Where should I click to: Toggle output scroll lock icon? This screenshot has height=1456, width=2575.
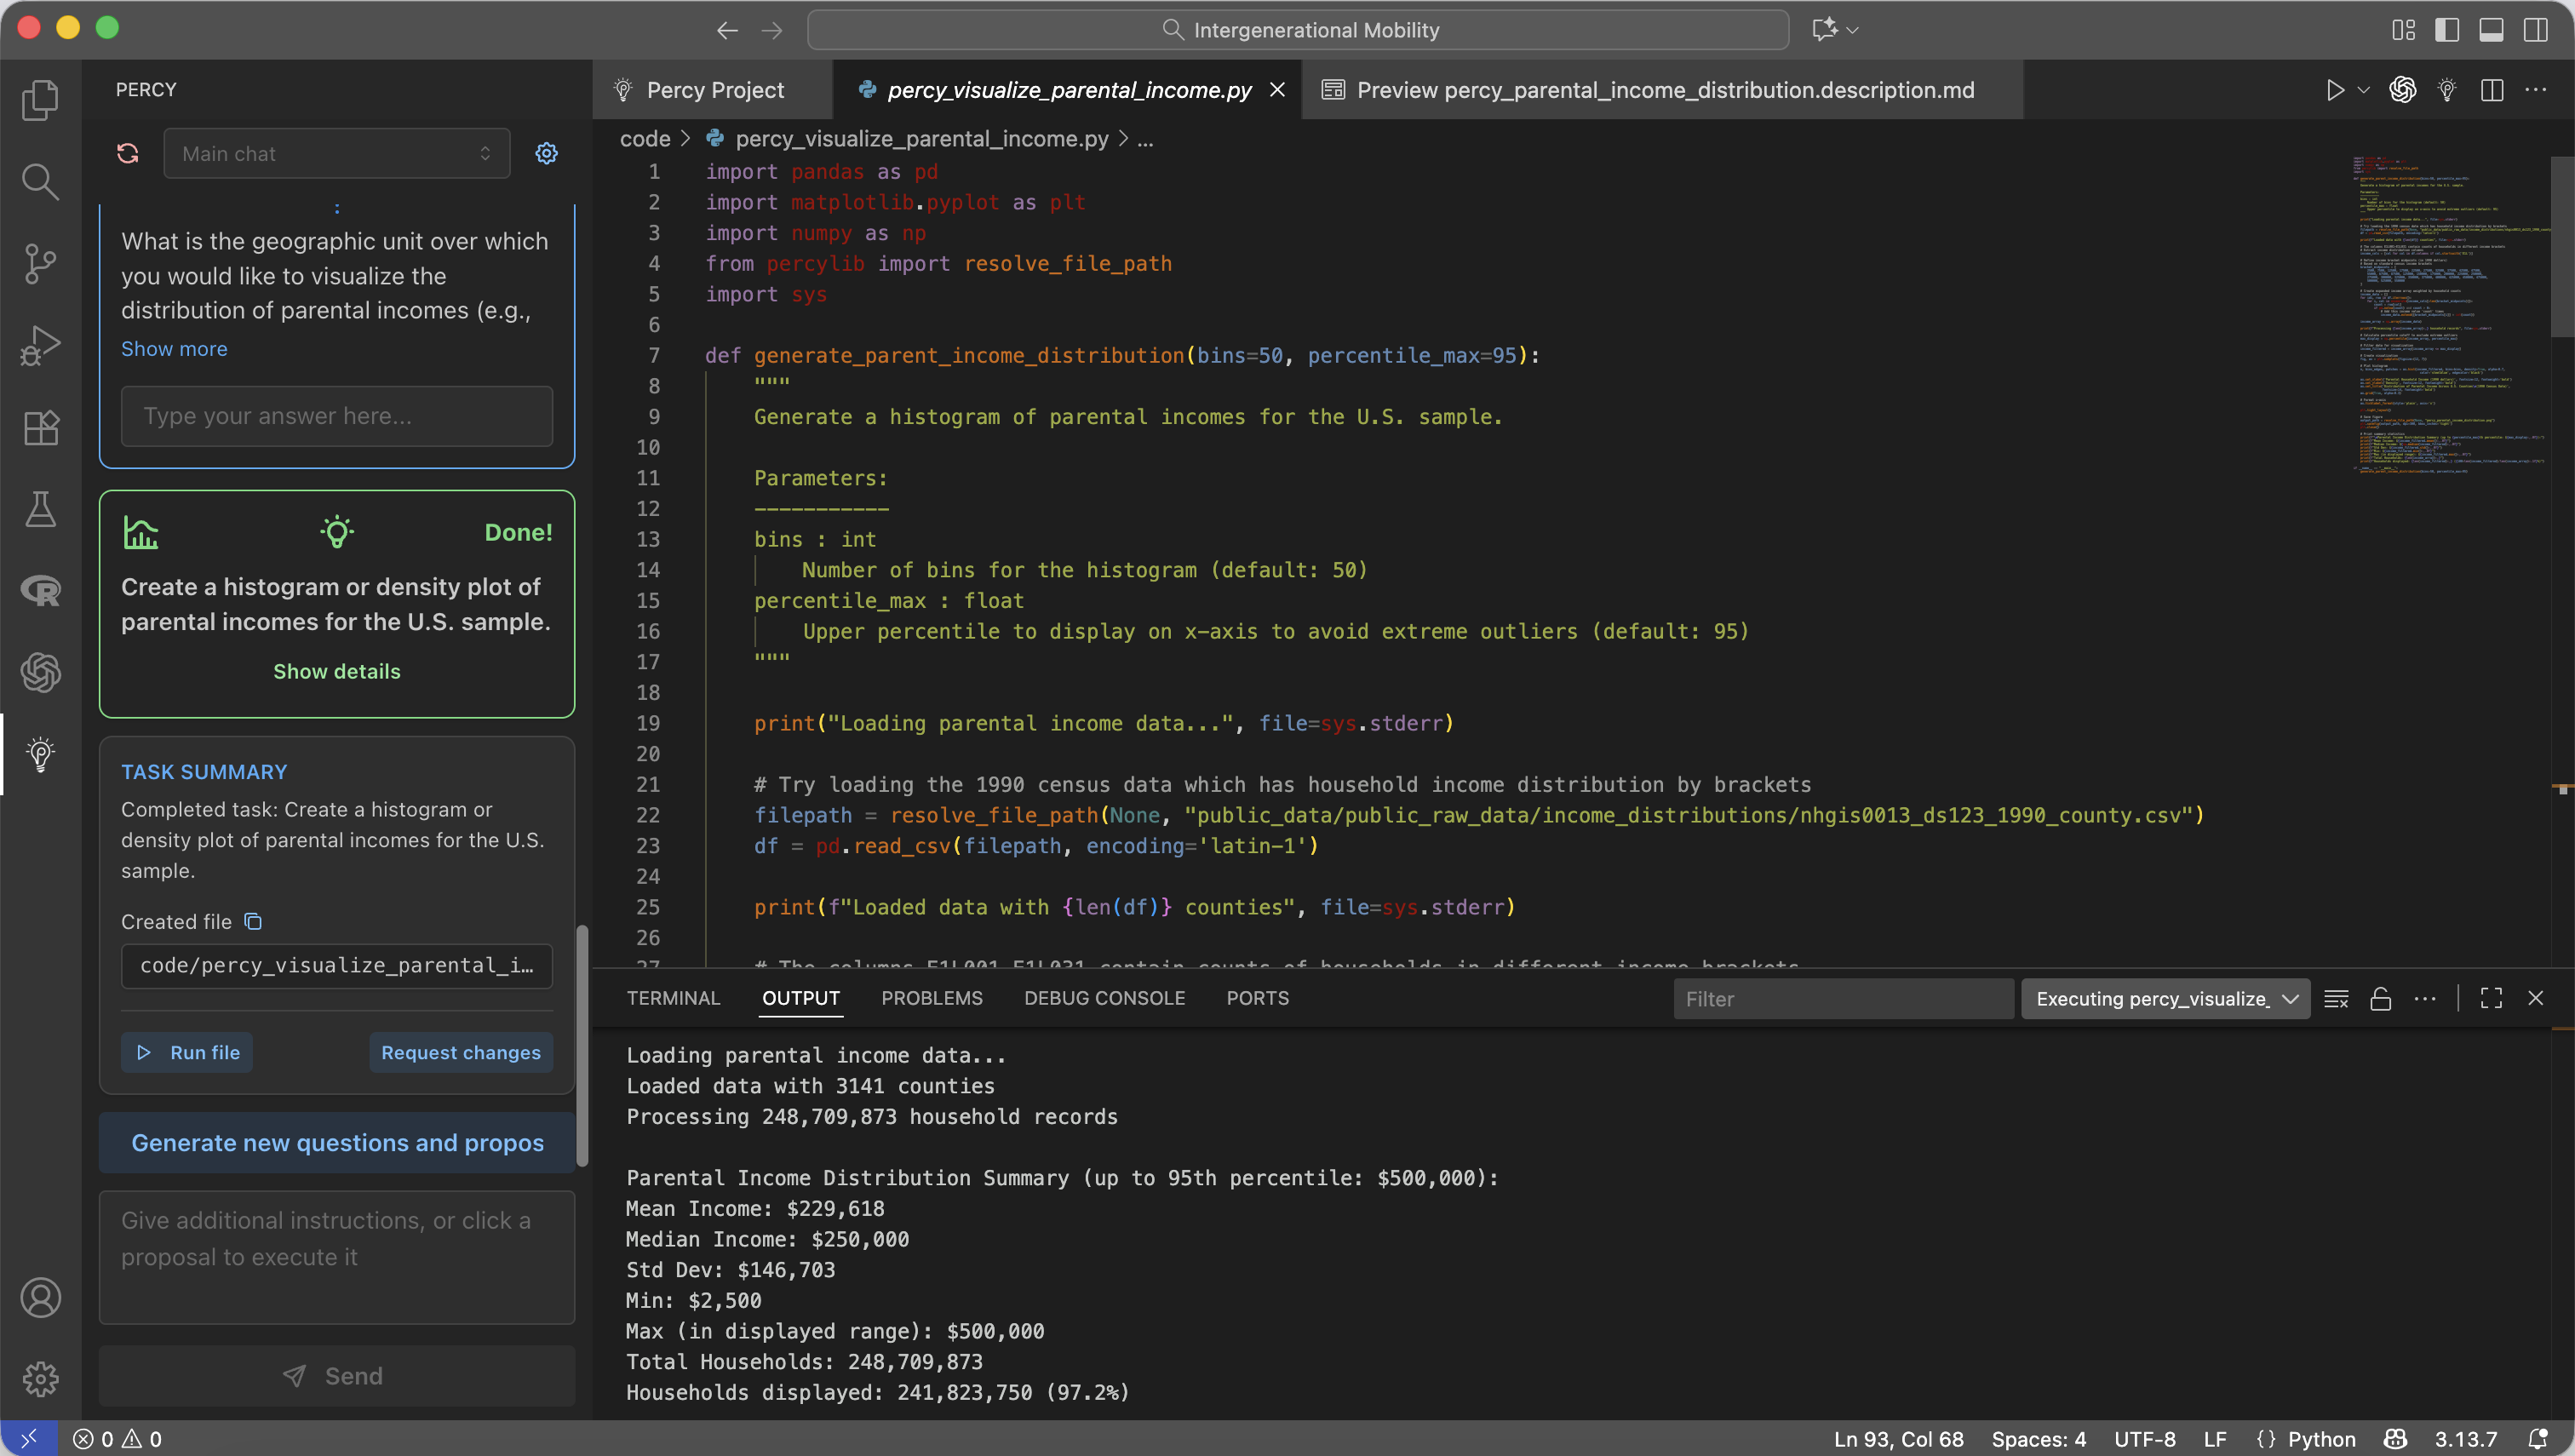pos(2380,998)
